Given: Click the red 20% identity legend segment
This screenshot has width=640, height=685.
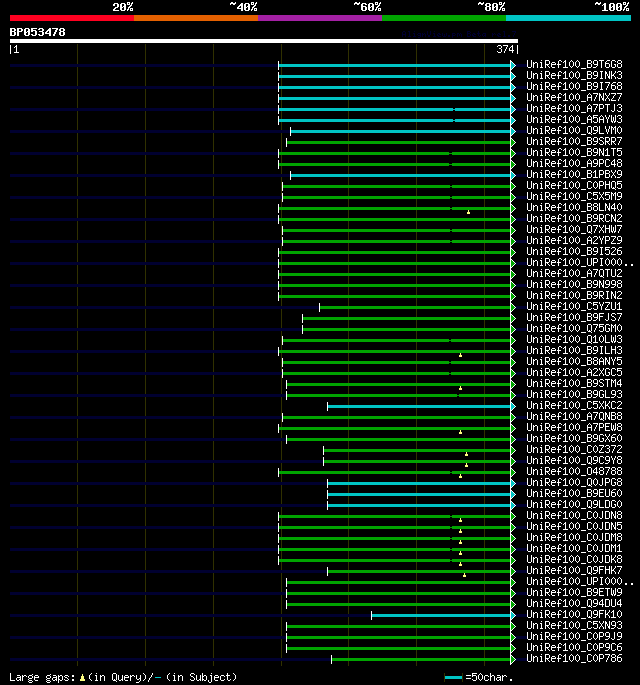Looking at the screenshot, I should tap(72, 18).
